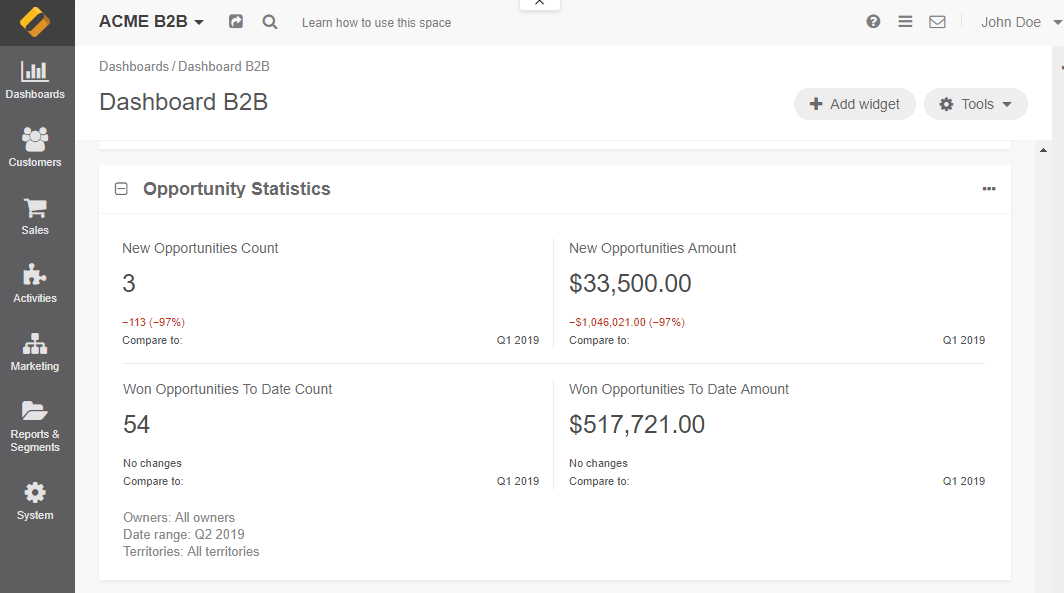This screenshot has width=1064, height=593.
Task: Open Reports & Segments sidebar menu
Action: pos(35,426)
